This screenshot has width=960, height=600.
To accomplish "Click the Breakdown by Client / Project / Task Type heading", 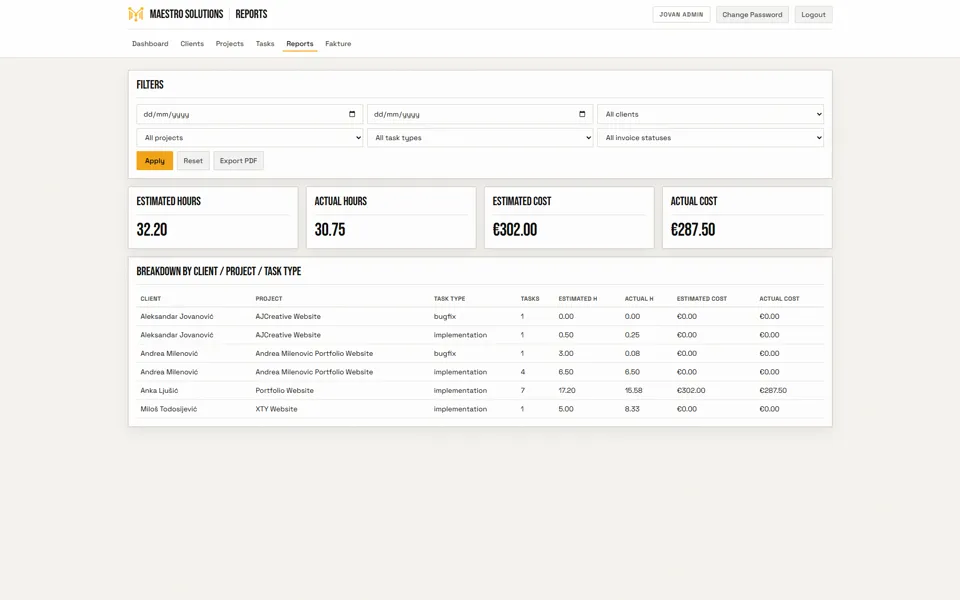I will click(219, 271).
